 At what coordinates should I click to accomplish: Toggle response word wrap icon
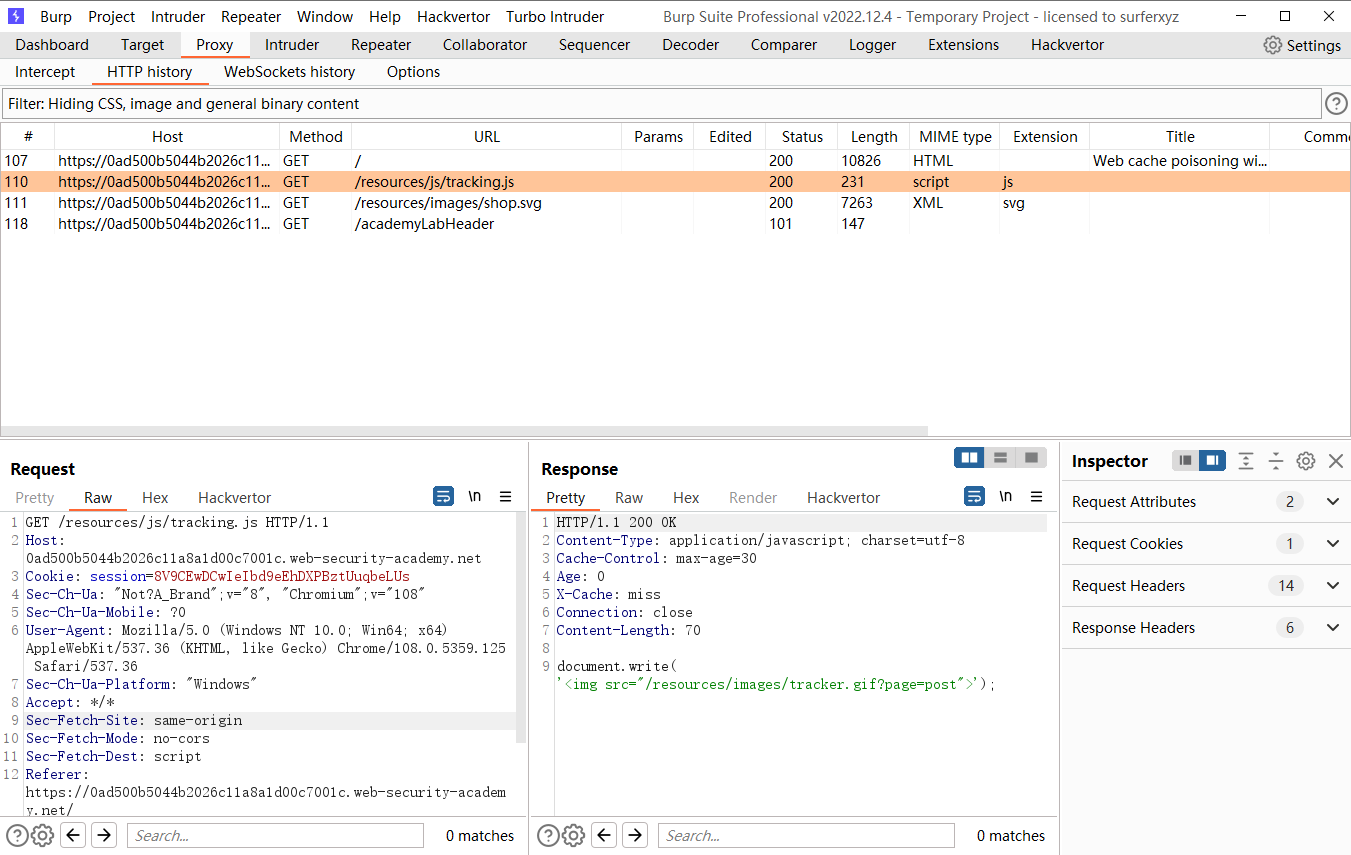click(x=974, y=496)
